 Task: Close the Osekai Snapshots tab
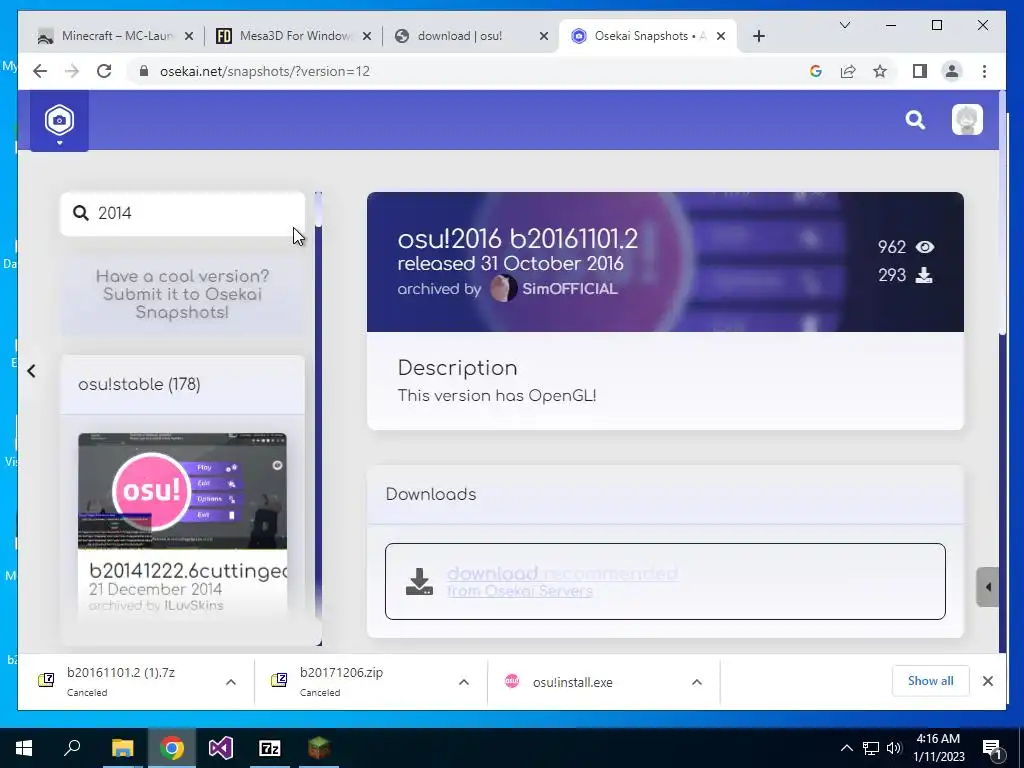point(721,37)
